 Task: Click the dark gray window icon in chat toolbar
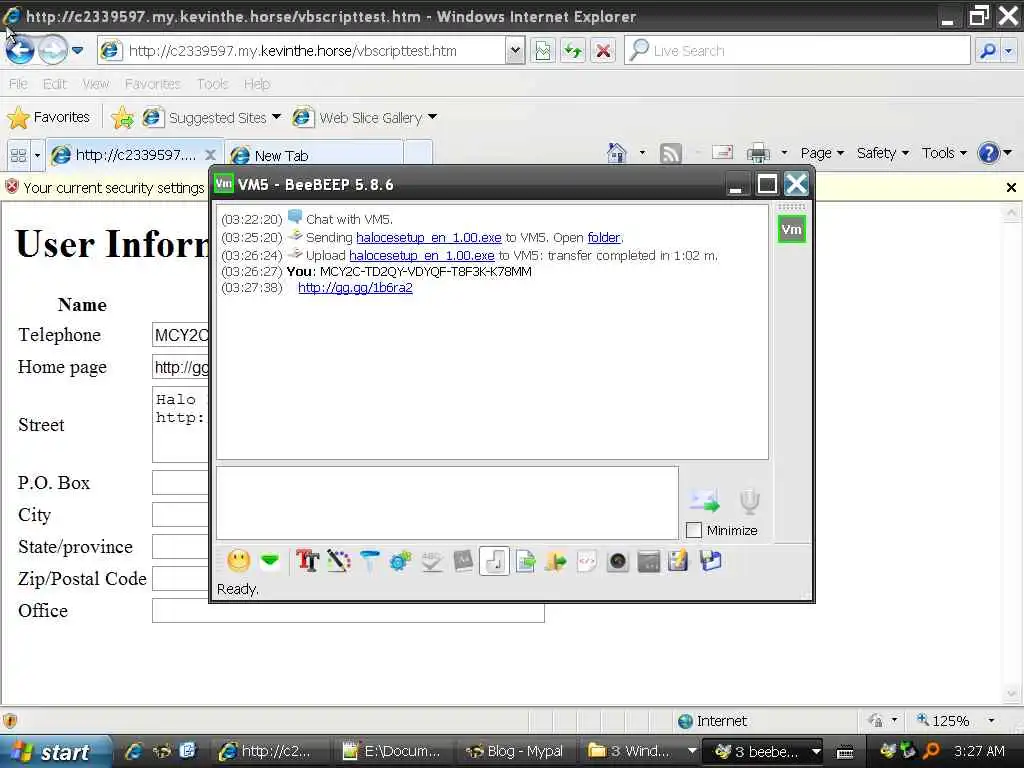(648, 561)
